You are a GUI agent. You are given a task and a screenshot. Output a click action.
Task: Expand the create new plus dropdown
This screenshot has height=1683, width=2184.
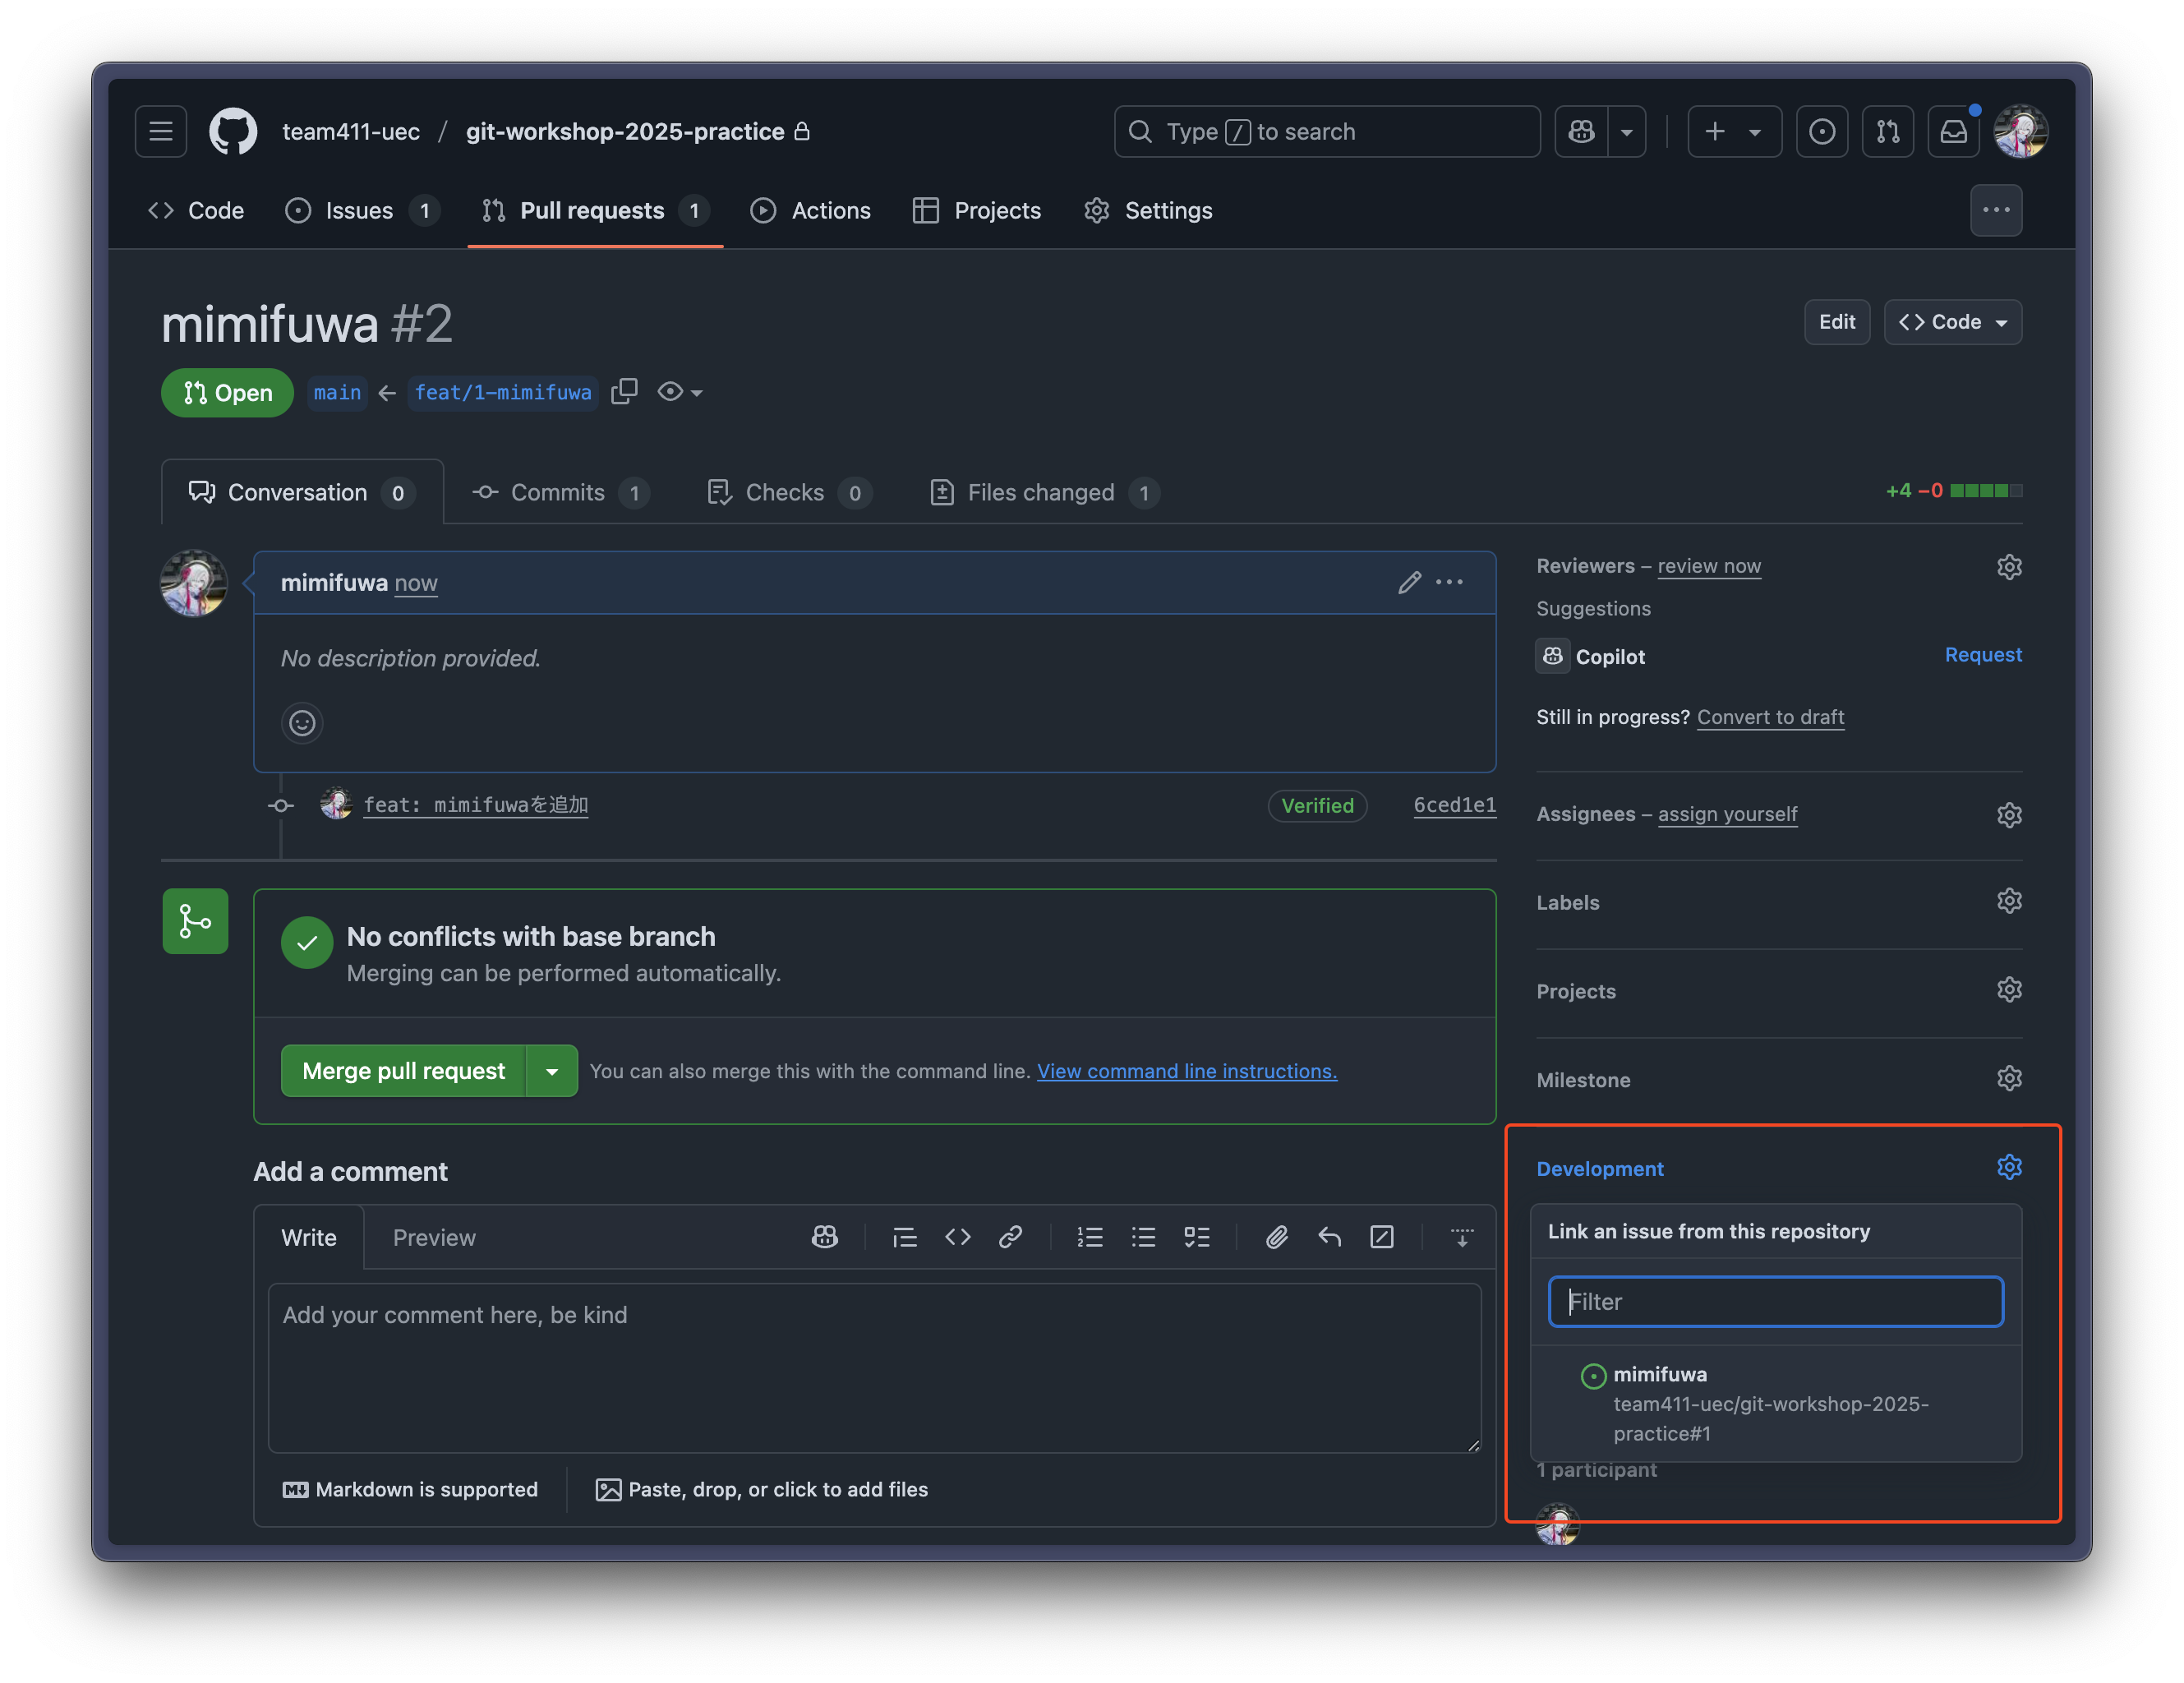click(1734, 131)
